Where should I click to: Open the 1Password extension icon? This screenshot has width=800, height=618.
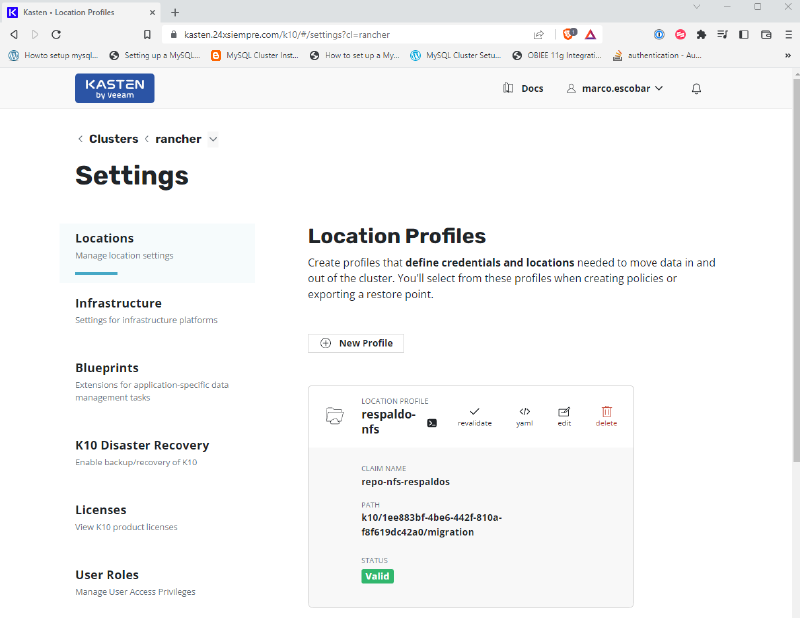(659, 34)
